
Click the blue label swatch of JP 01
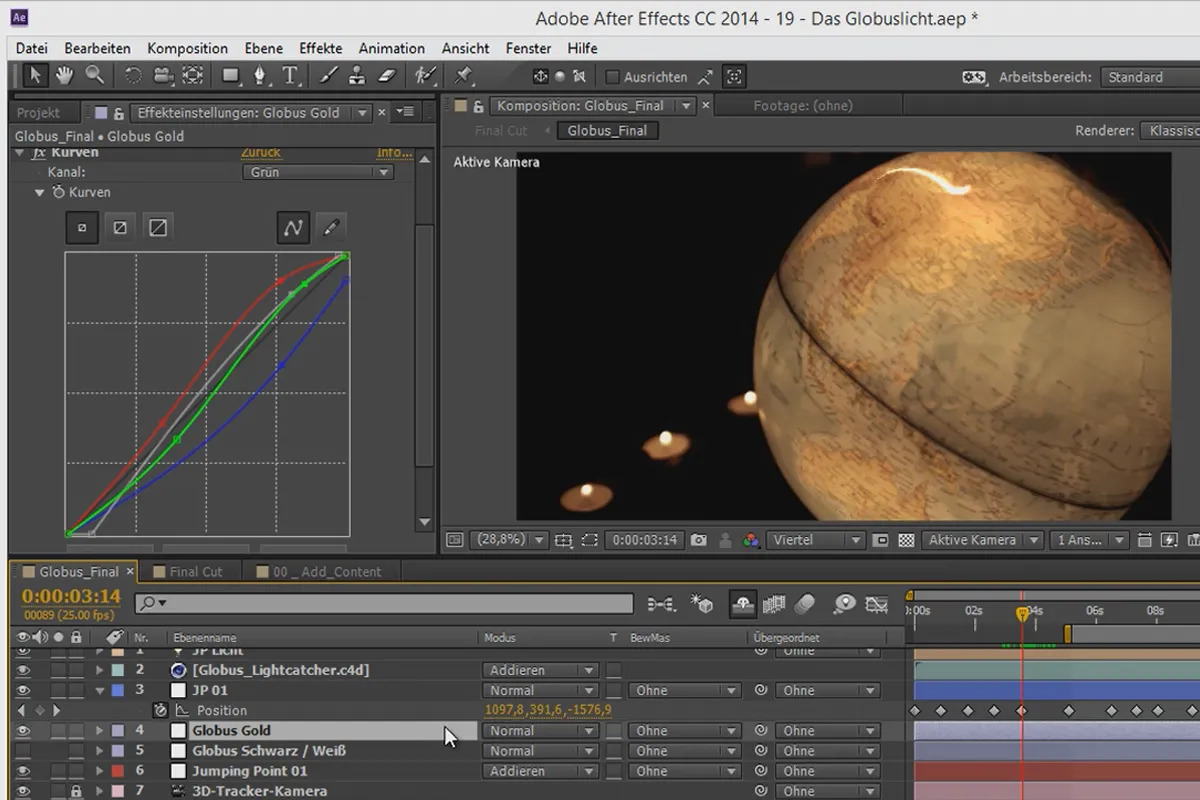click(118, 690)
